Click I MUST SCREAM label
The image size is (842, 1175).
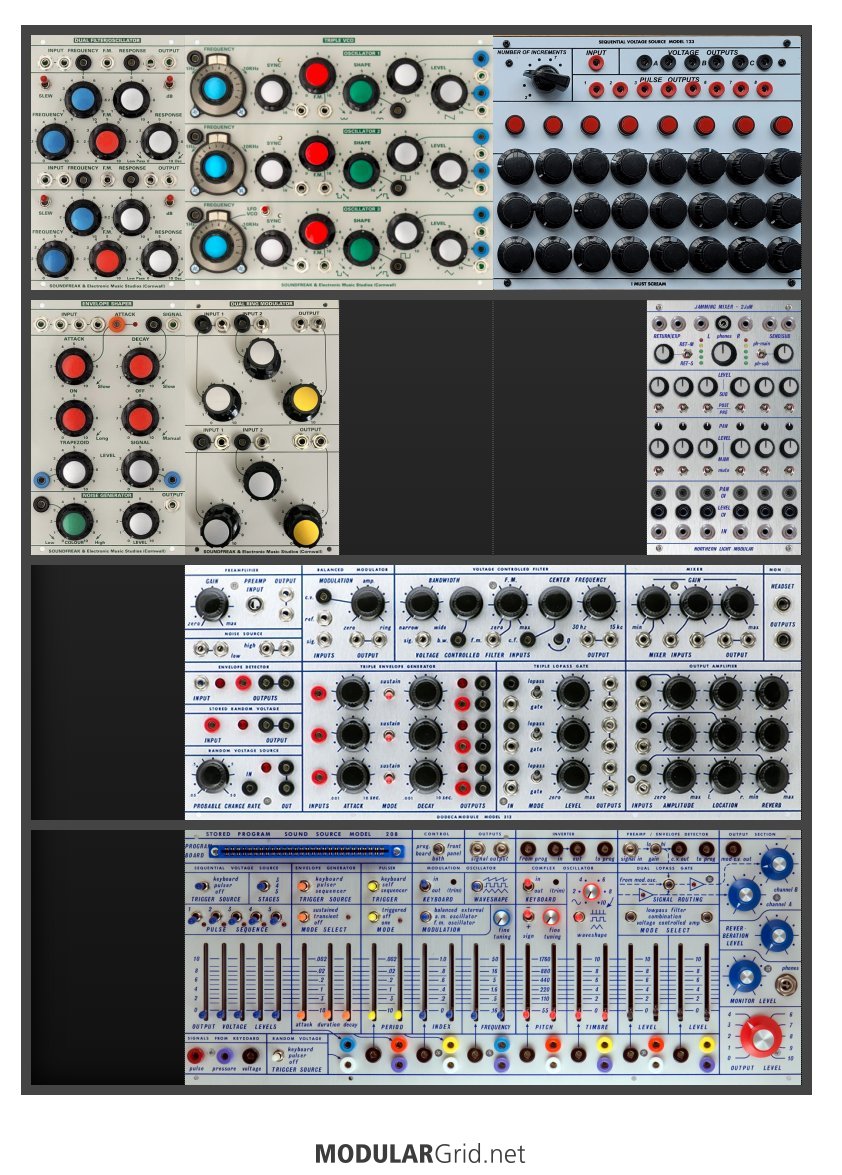pyautogui.click(x=648, y=283)
